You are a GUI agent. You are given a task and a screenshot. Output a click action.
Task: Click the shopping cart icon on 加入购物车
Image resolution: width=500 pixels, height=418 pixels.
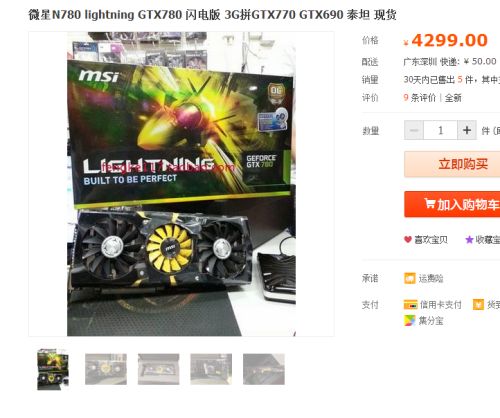coord(429,203)
